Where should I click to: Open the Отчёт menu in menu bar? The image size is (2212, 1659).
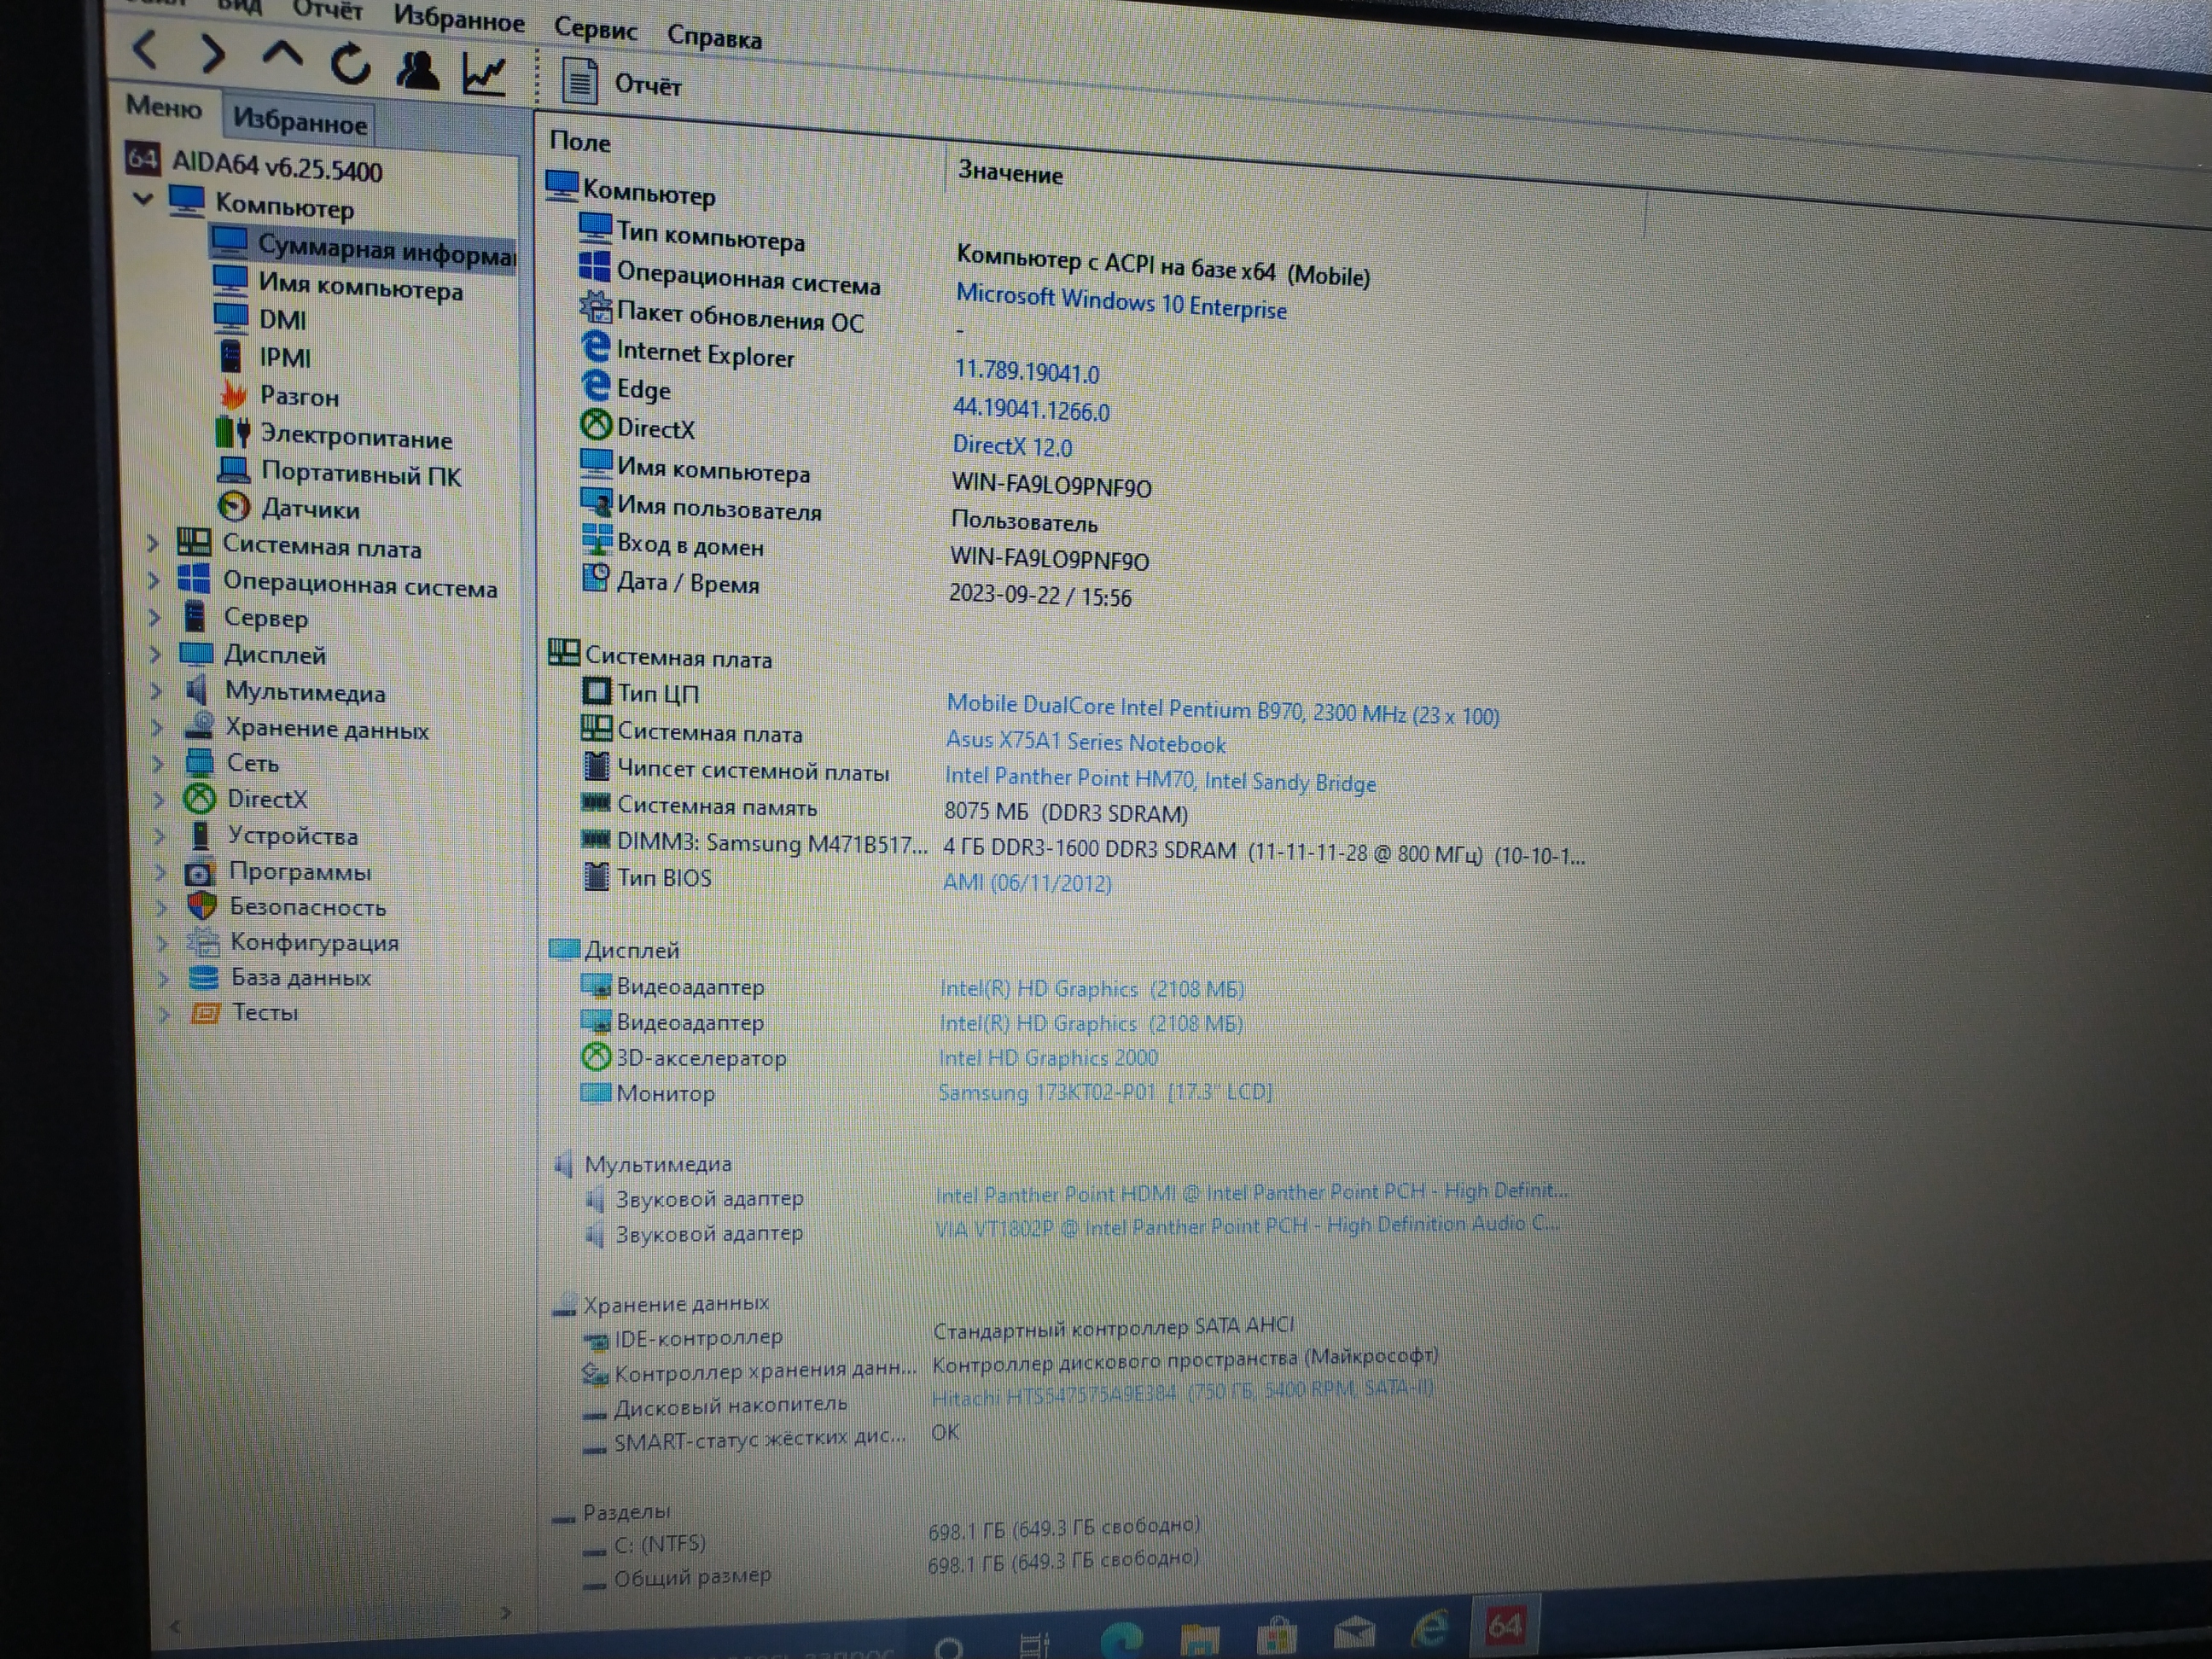pyautogui.click(x=327, y=10)
